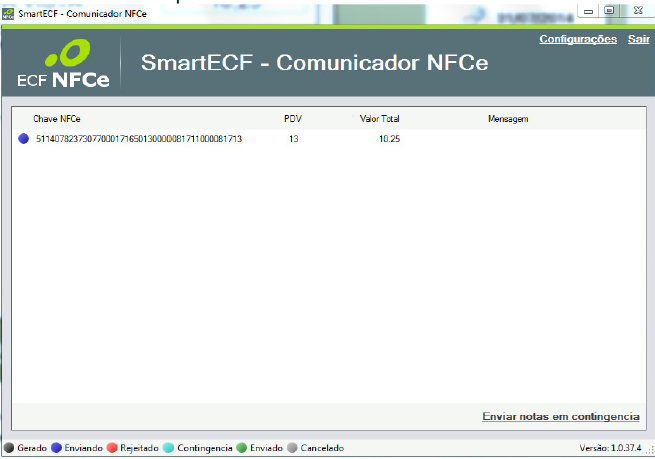Click the Contingencia legend cyan dot
The image size is (655, 459).
[168, 448]
